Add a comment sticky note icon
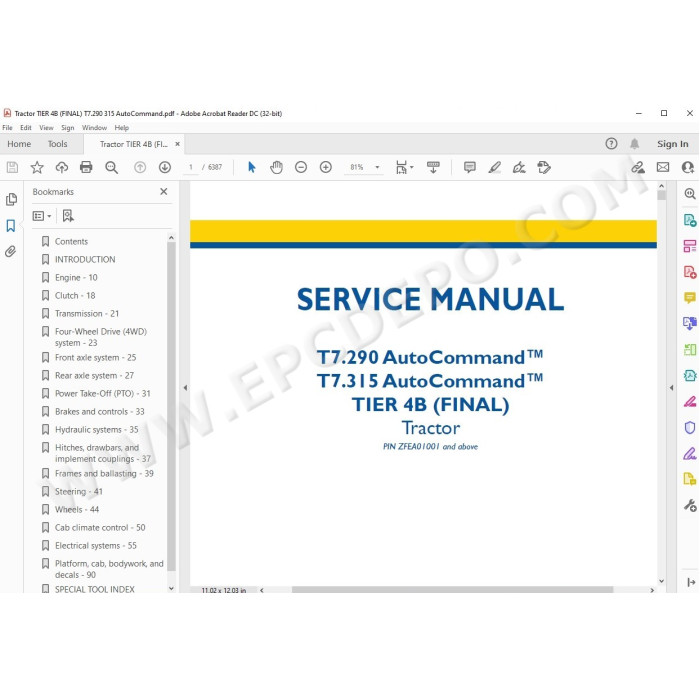The height and width of the screenshot is (700, 700). pos(470,167)
